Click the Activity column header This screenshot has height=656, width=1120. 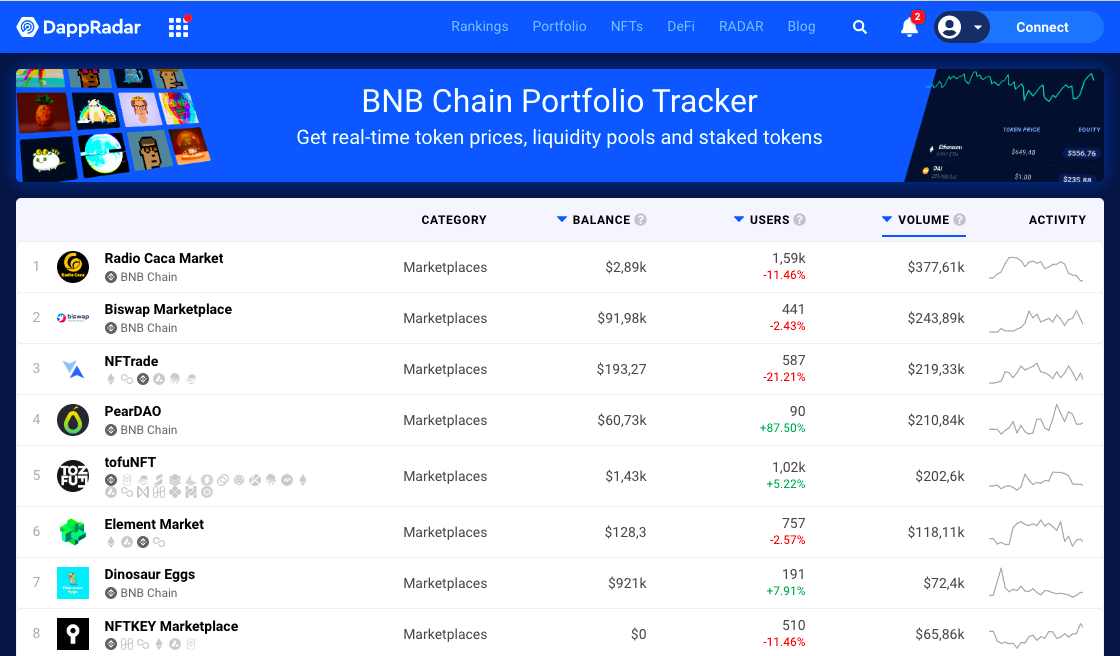(x=1057, y=219)
